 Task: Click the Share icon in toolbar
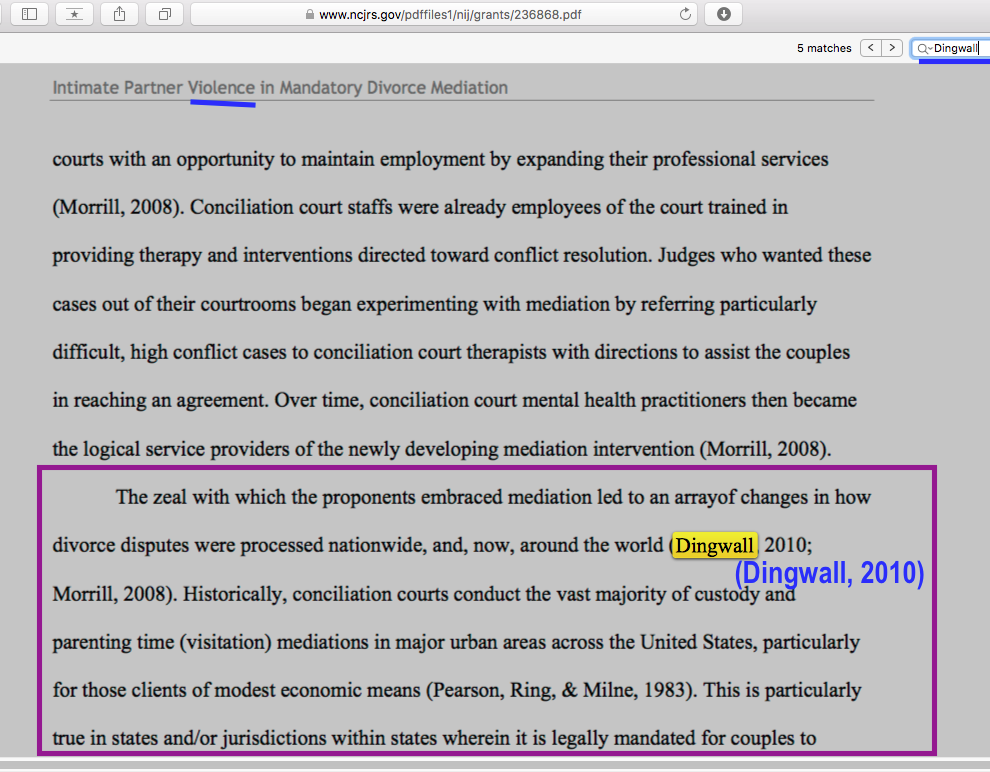tap(120, 14)
